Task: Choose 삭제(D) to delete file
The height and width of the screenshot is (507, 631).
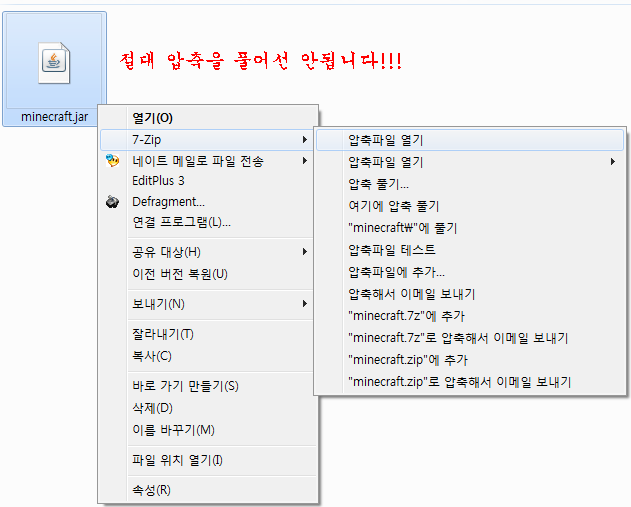Action: pyautogui.click(x=208, y=408)
